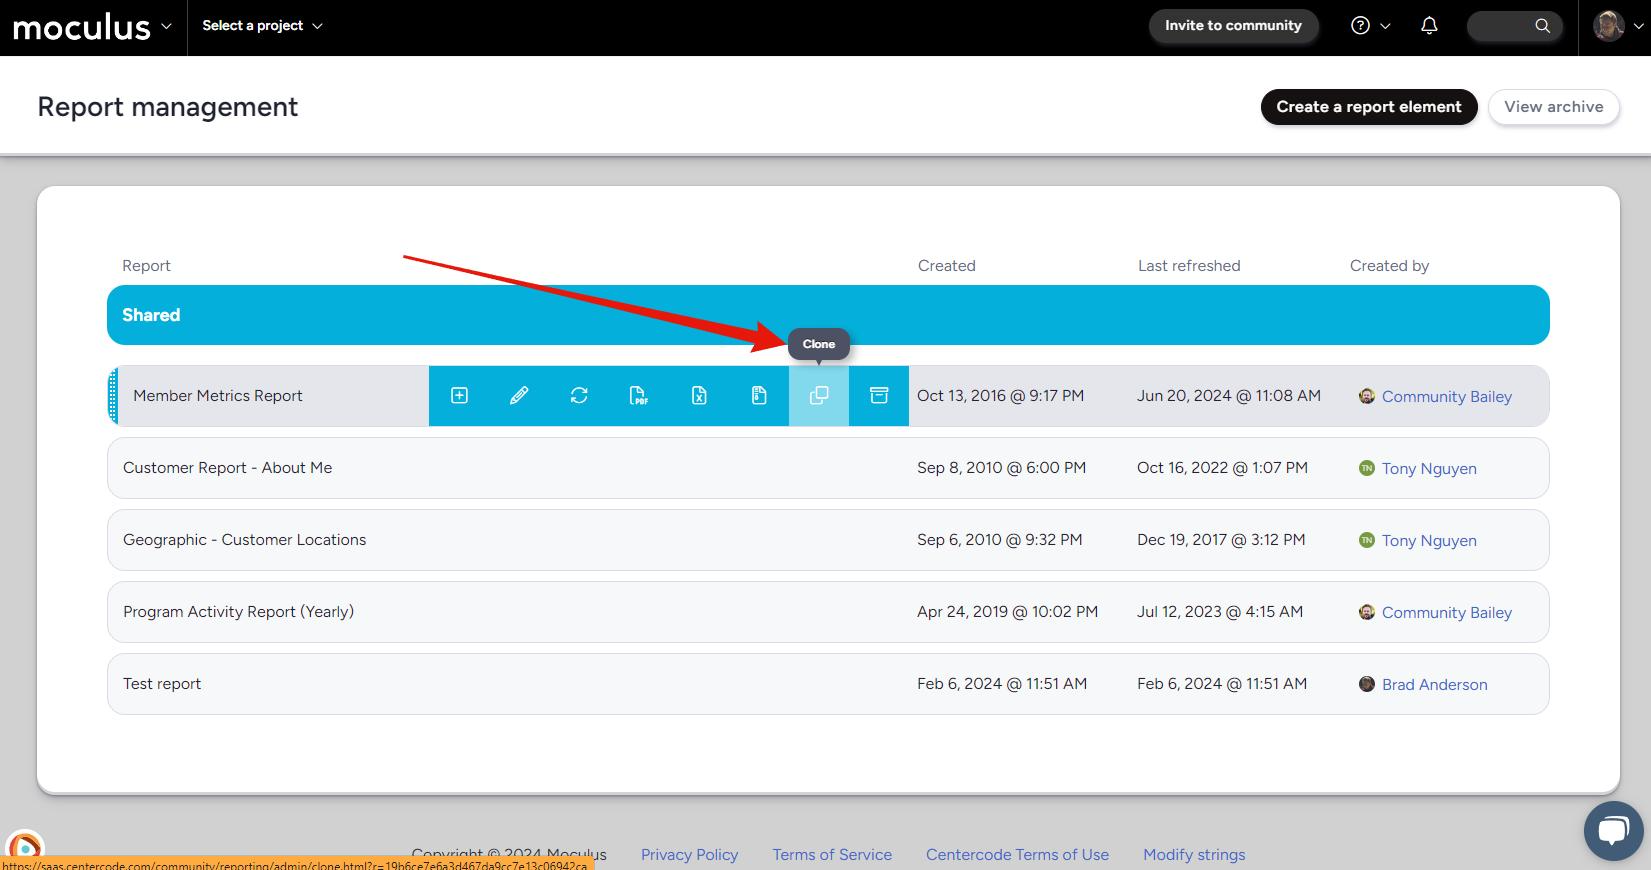Open Tony Nguyen link on Customer Report row
Viewport: 1651px width, 870px height.
1428,469
